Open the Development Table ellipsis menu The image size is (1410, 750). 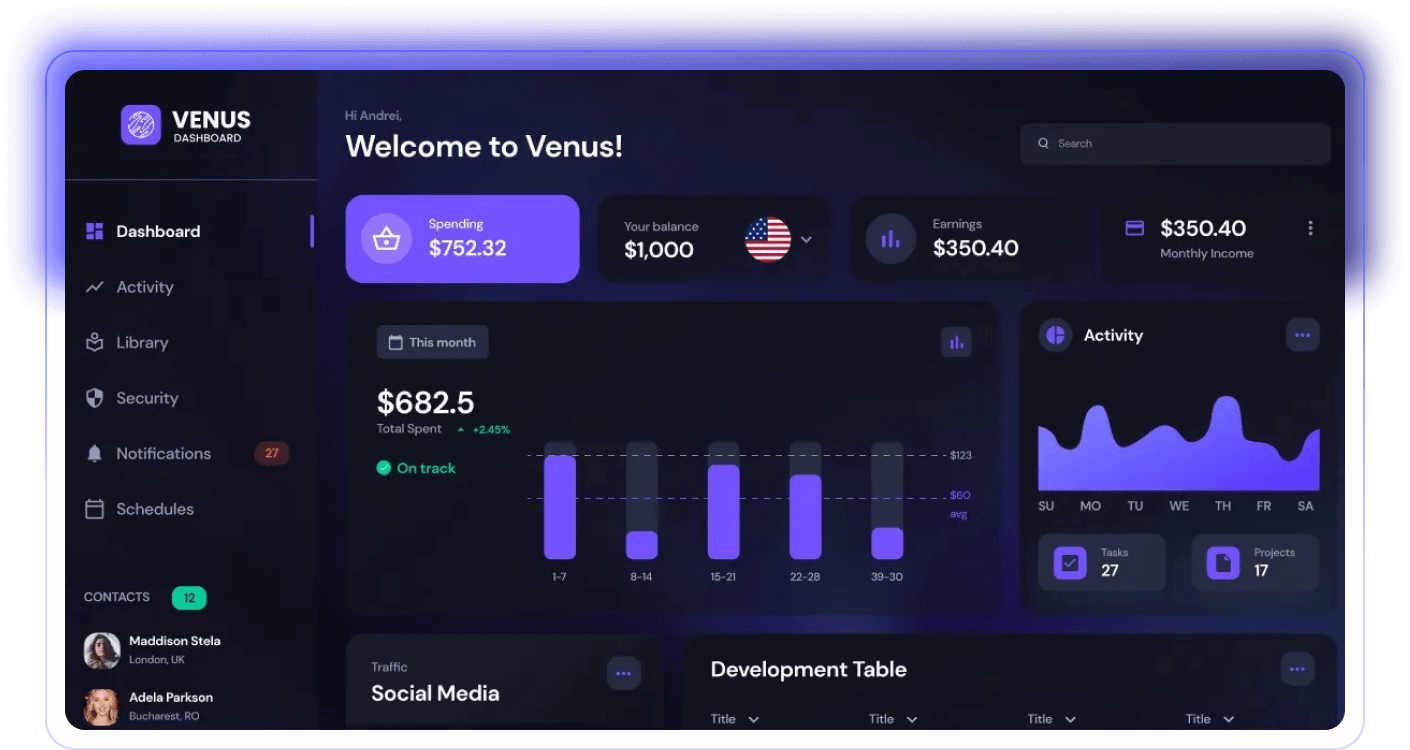point(1297,669)
